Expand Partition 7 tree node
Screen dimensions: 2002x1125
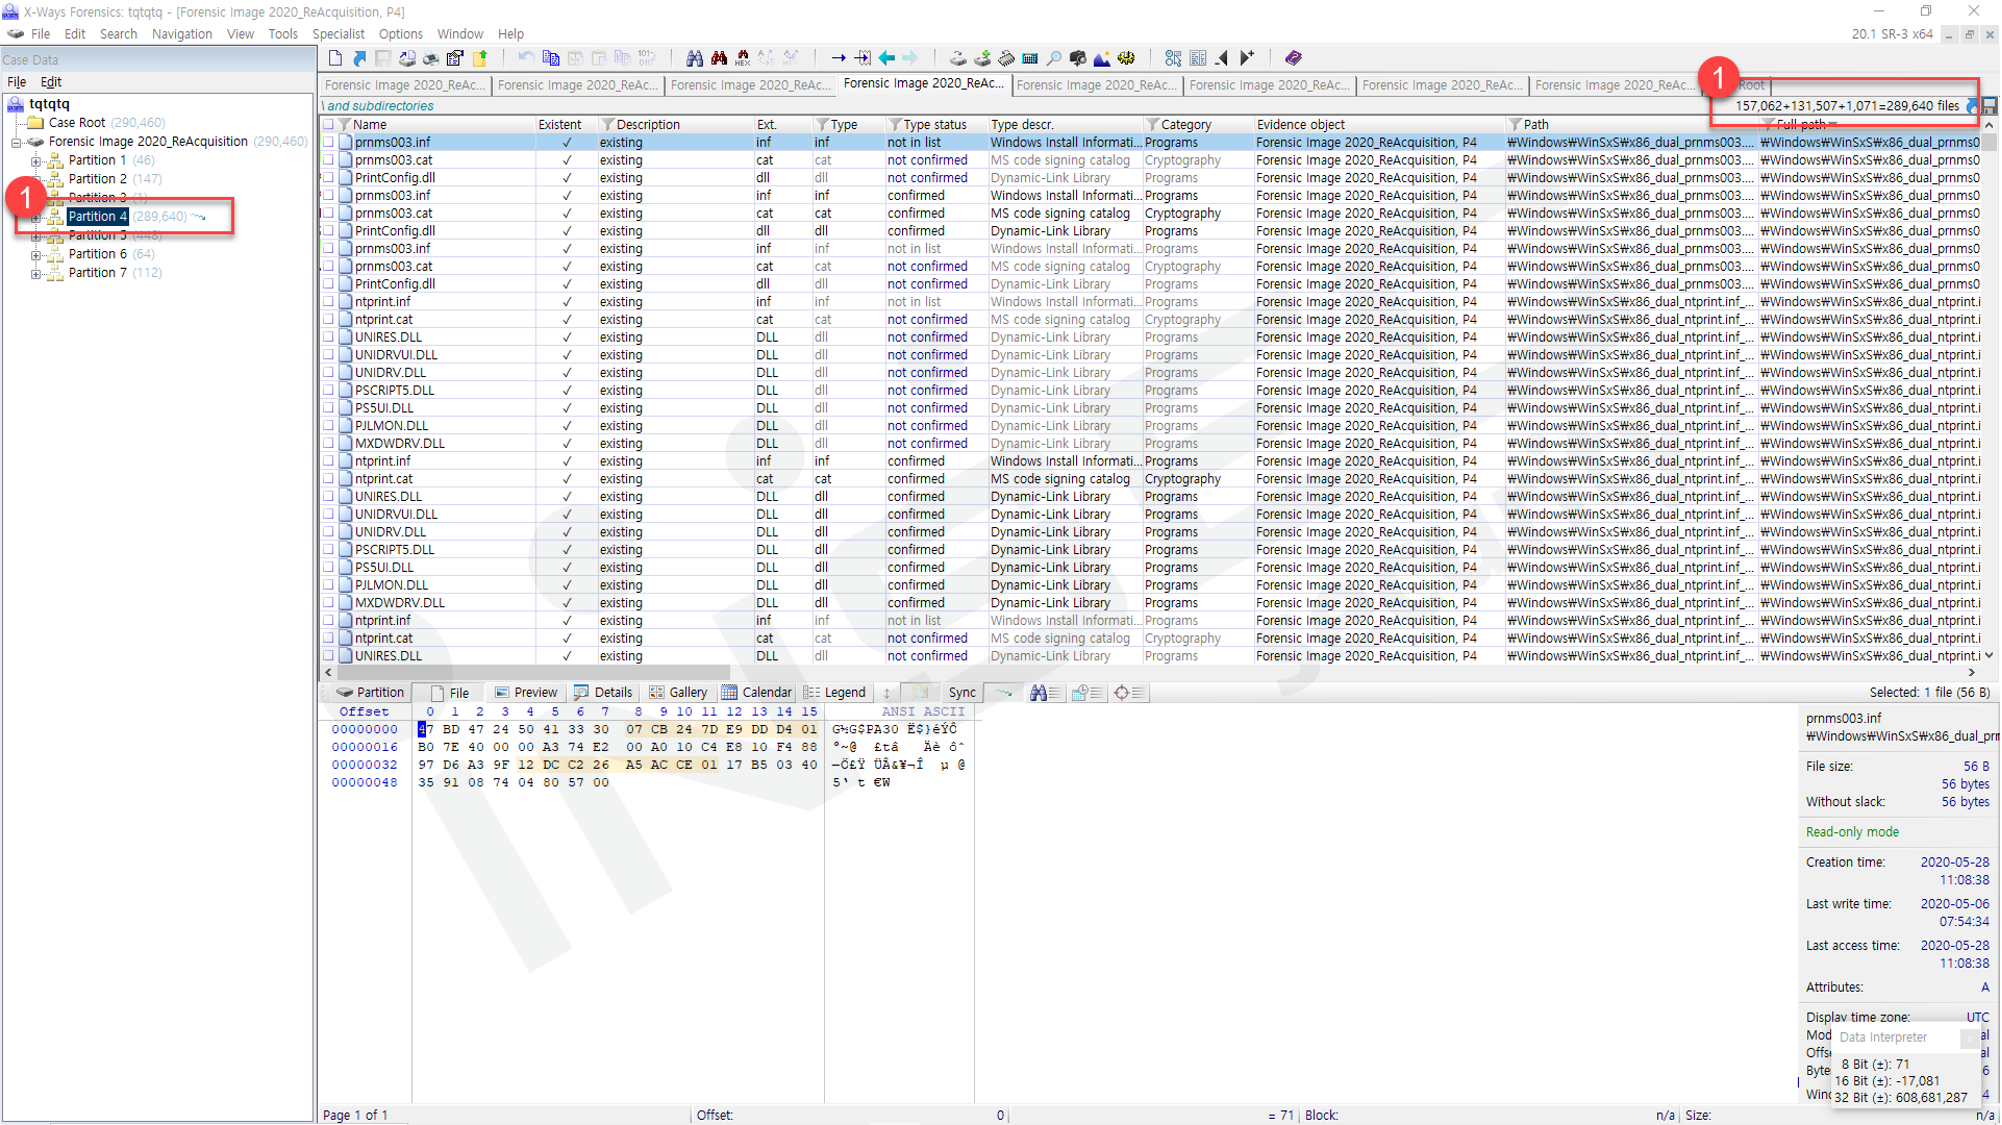coord(35,274)
